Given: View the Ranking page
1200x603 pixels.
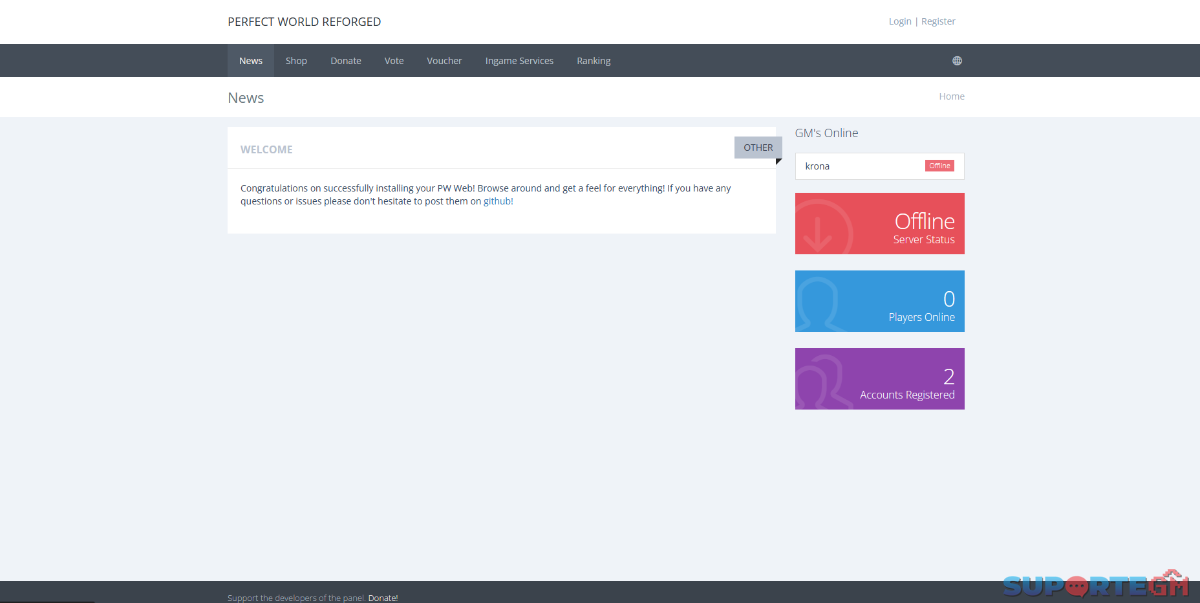Looking at the screenshot, I should [x=593, y=61].
